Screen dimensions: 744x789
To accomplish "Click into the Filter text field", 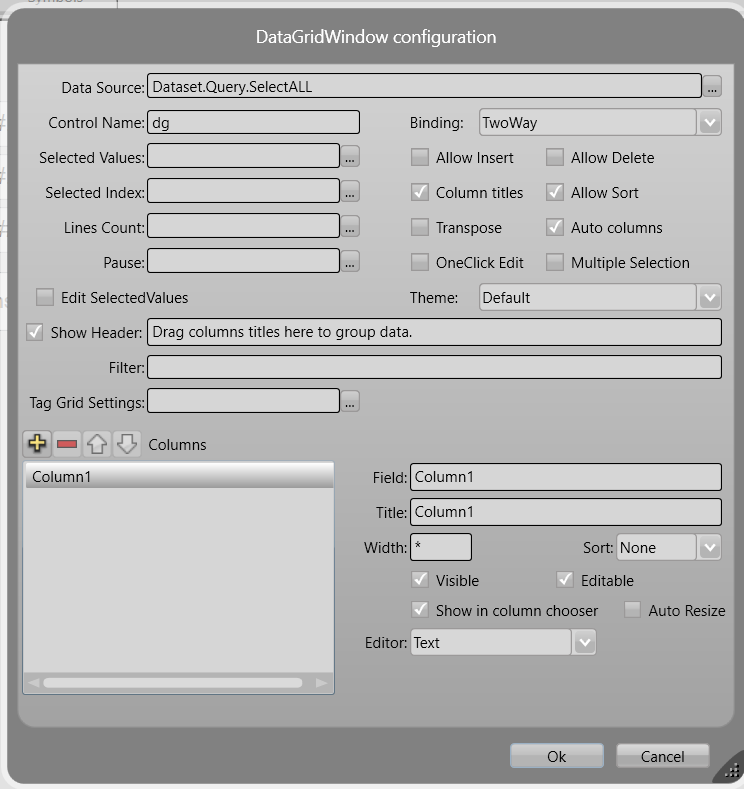I will coord(434,368).
